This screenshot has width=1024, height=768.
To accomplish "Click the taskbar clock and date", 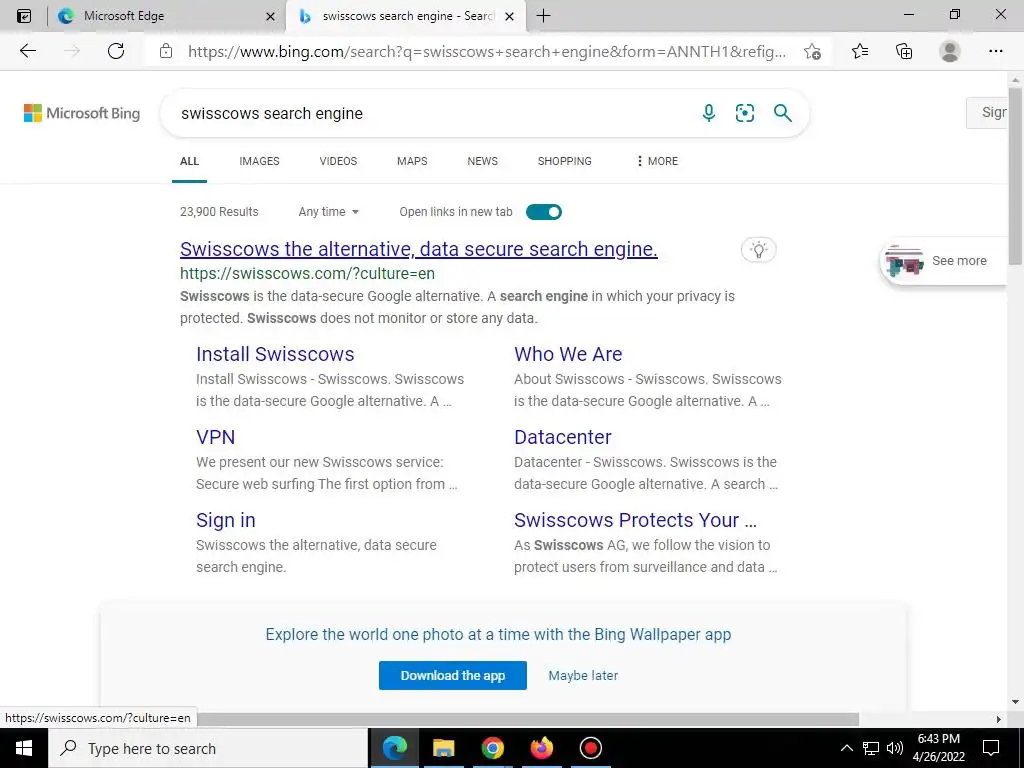I will point(938,748).
